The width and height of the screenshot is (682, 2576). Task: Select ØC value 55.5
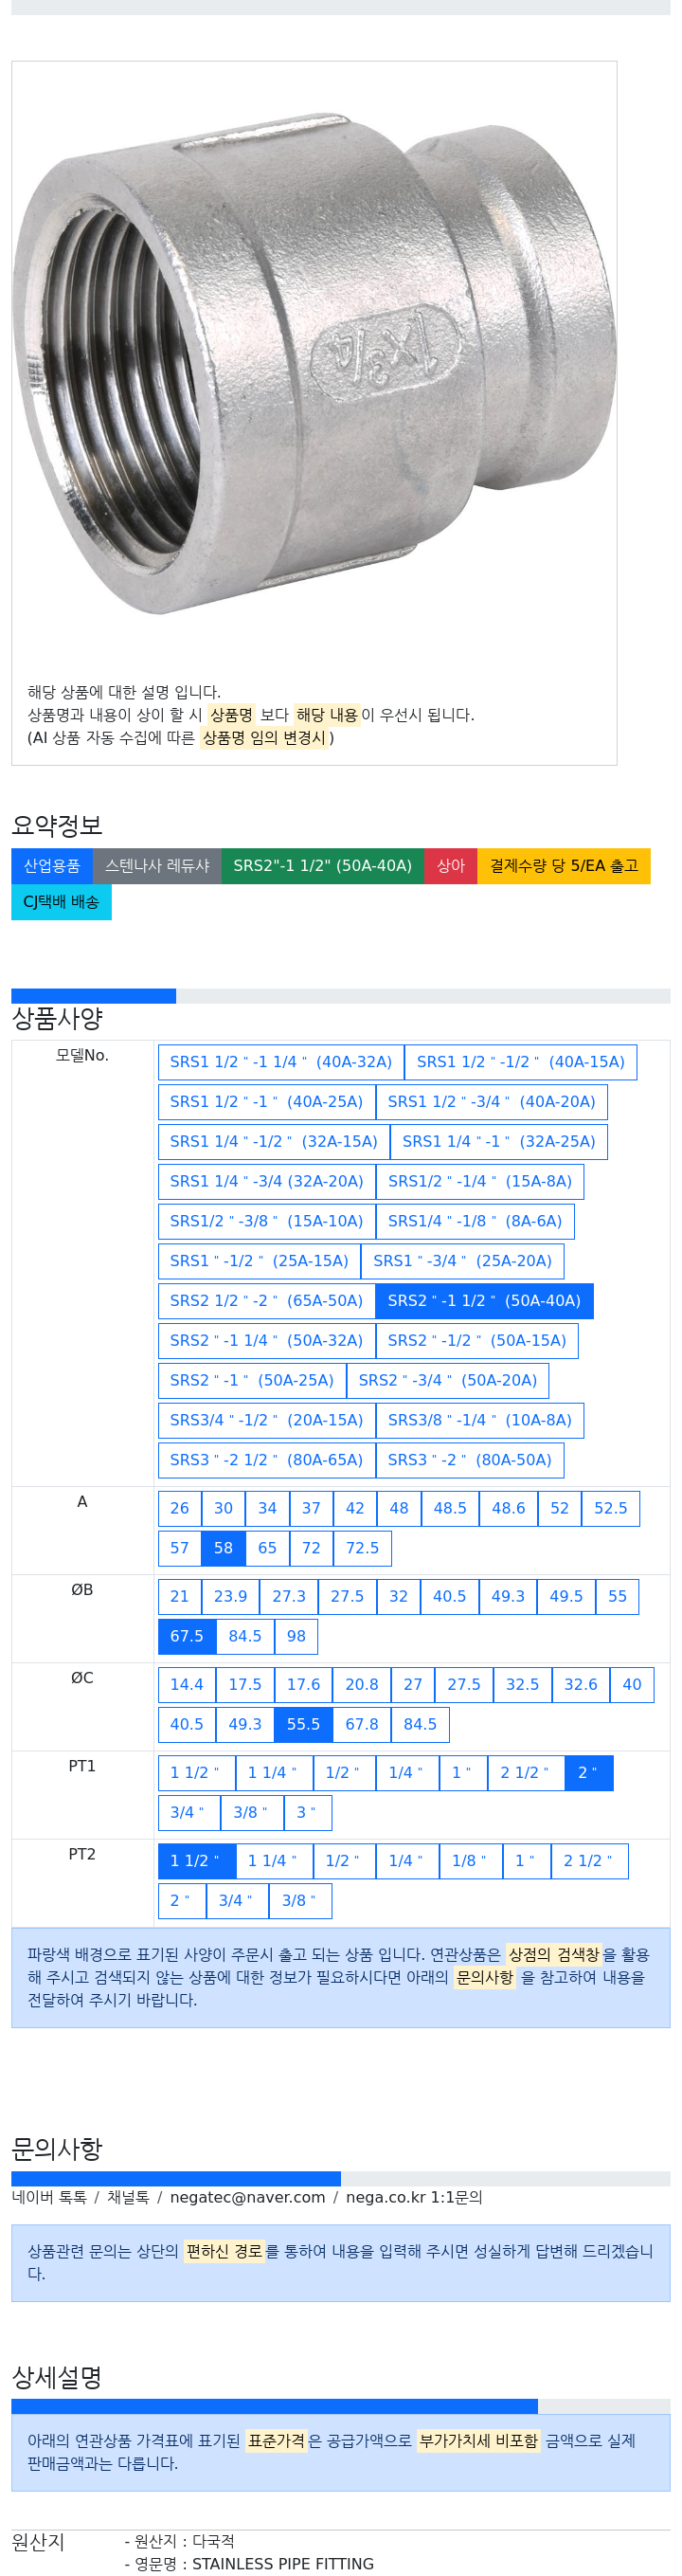pos(304,1724)
